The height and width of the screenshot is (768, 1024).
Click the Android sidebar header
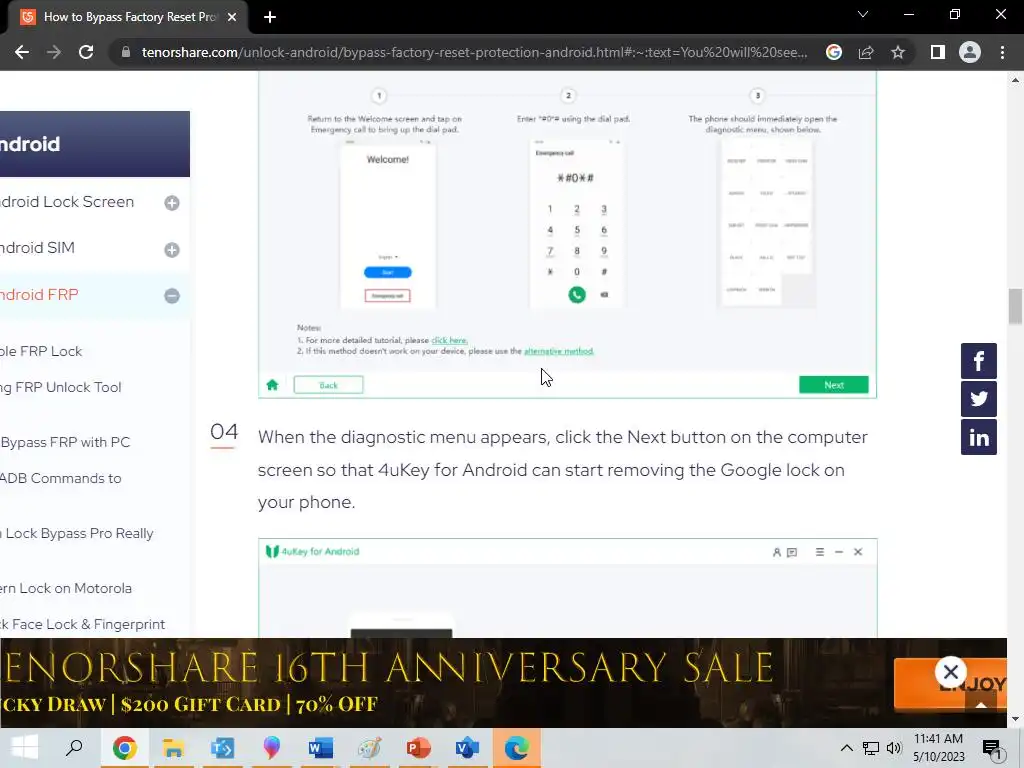95,144
